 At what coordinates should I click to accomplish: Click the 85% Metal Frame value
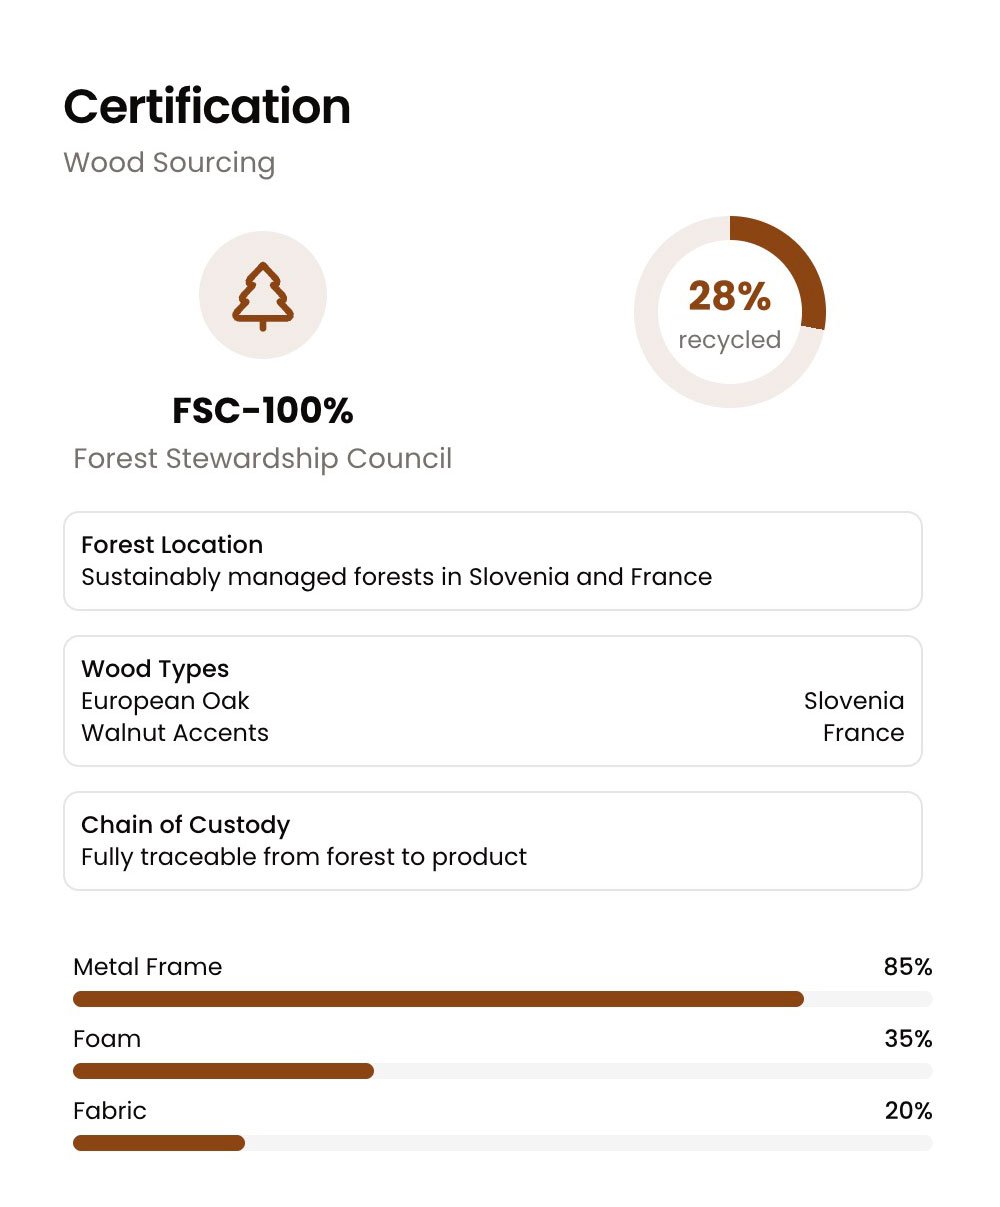908,967
